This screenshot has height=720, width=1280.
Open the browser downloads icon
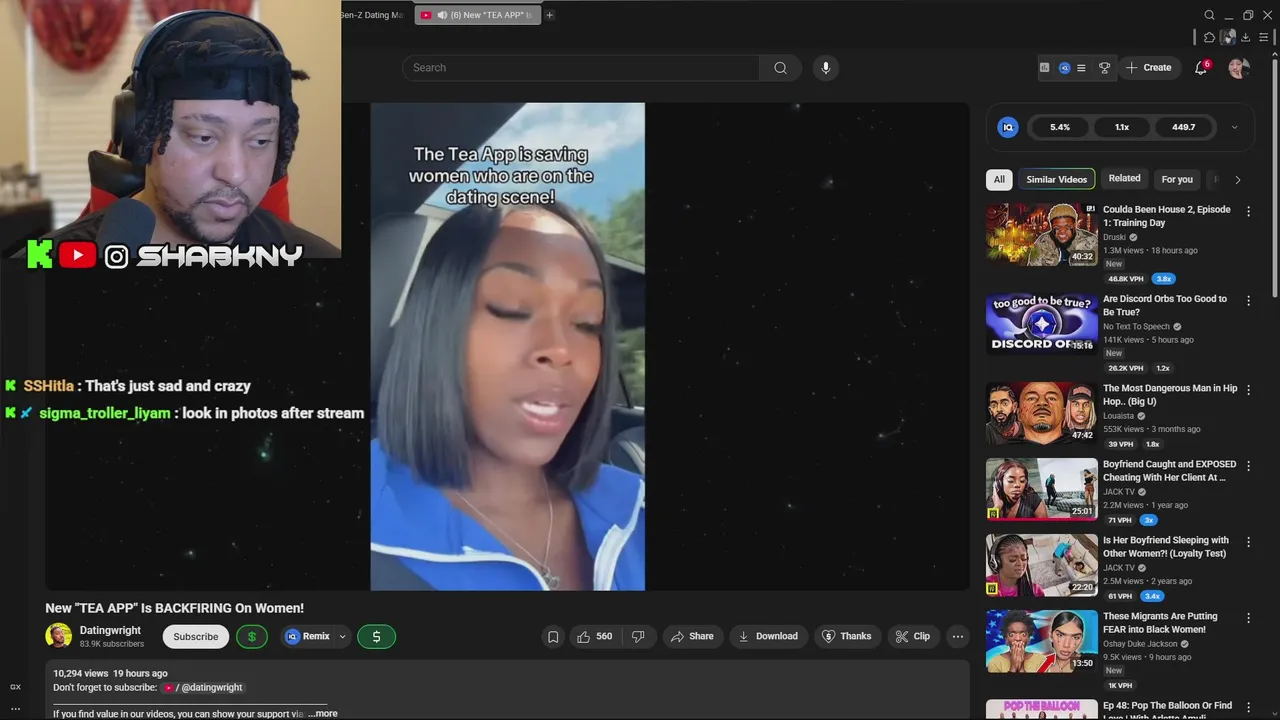1245,37
